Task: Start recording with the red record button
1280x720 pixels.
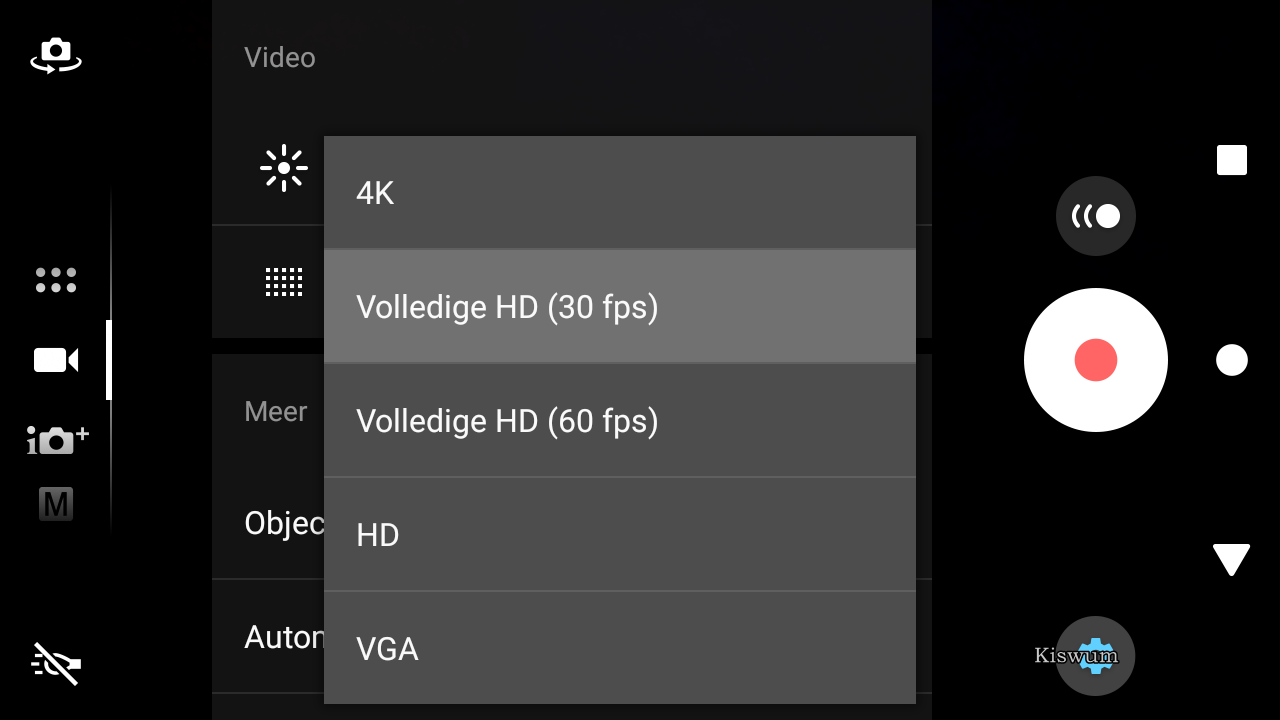Action: pos(1096,360)
